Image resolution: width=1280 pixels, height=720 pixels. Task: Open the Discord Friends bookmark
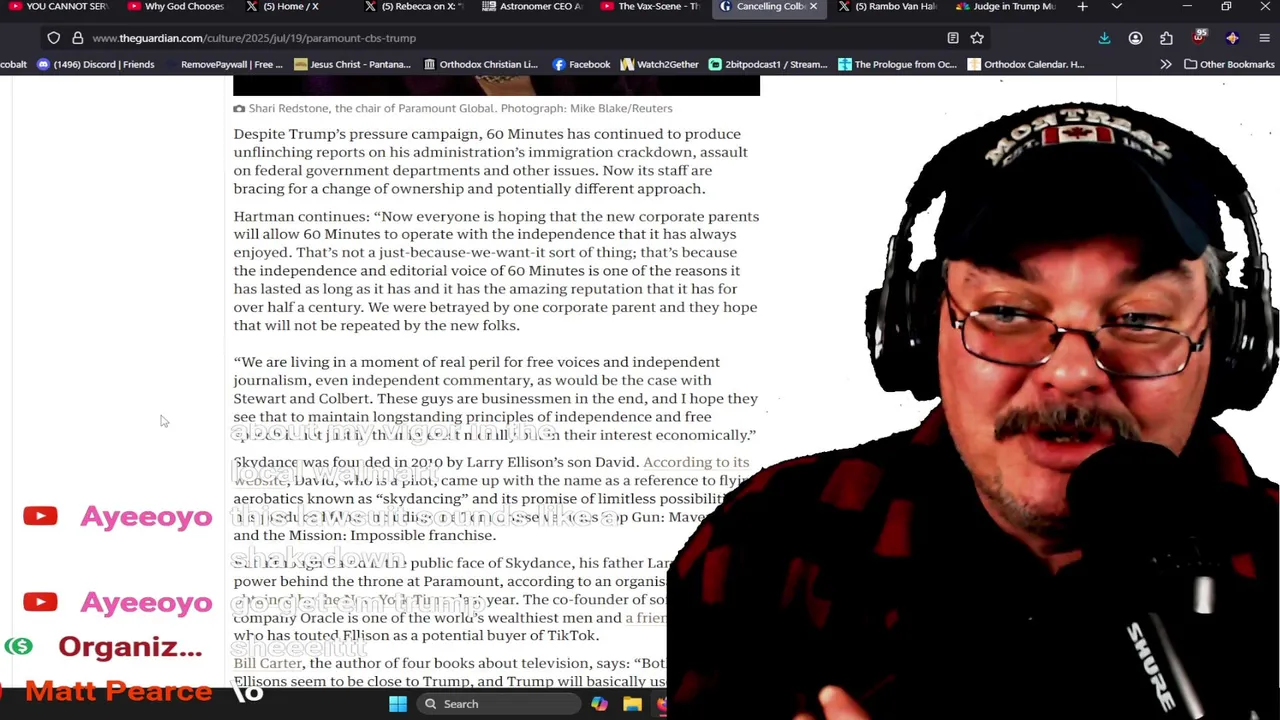pos(95,64)
